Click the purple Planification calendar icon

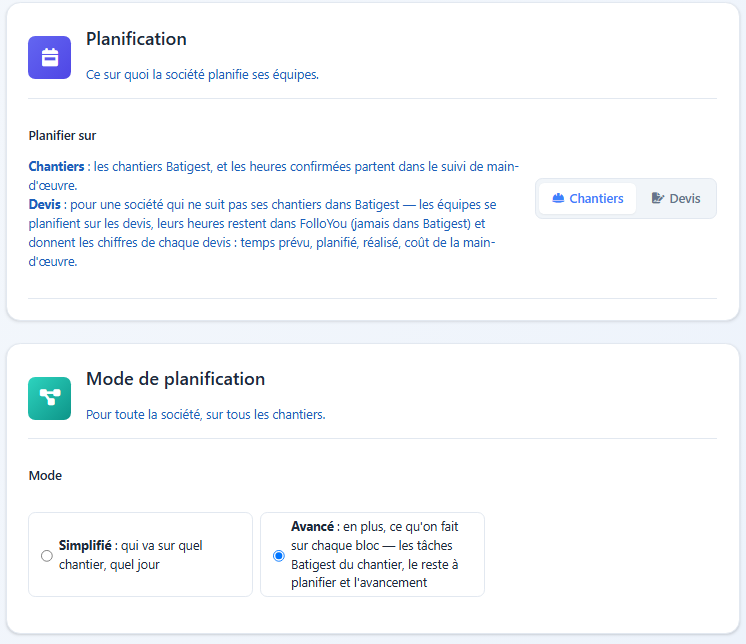(49, 58)
